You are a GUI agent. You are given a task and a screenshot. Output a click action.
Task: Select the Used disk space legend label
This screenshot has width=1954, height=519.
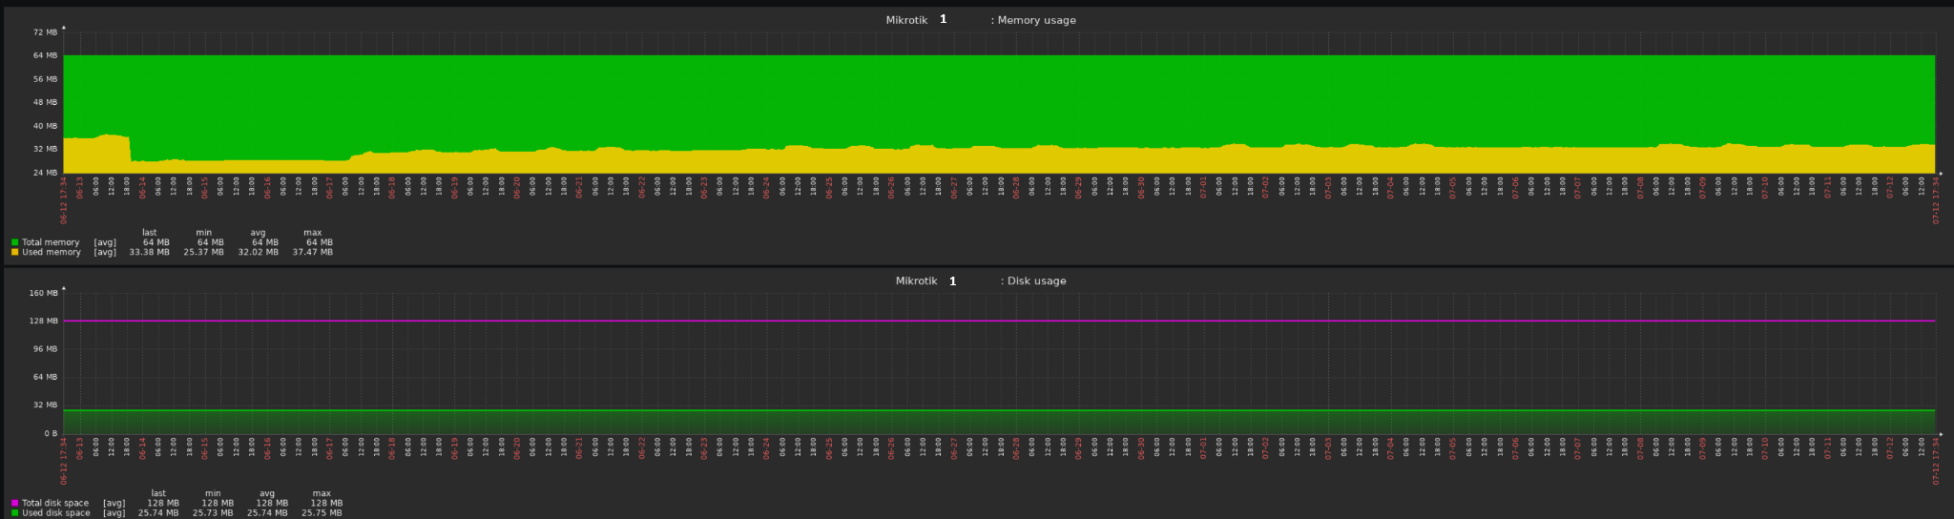click(55, 513)
